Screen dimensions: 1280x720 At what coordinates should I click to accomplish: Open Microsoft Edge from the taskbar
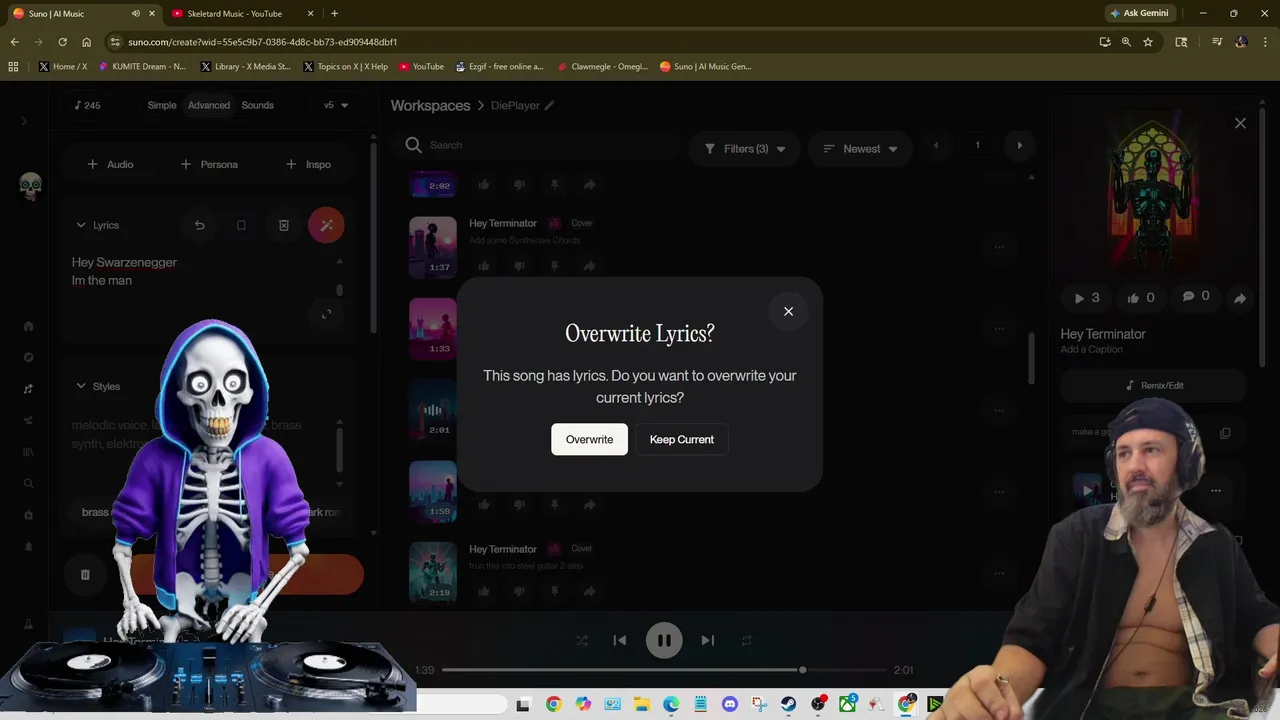click(x=671, y=705)
